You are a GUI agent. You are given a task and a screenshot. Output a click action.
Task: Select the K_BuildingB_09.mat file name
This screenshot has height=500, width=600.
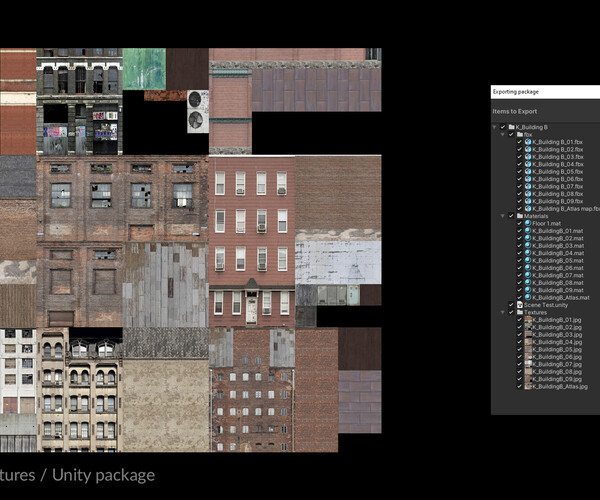click(558, 290)
